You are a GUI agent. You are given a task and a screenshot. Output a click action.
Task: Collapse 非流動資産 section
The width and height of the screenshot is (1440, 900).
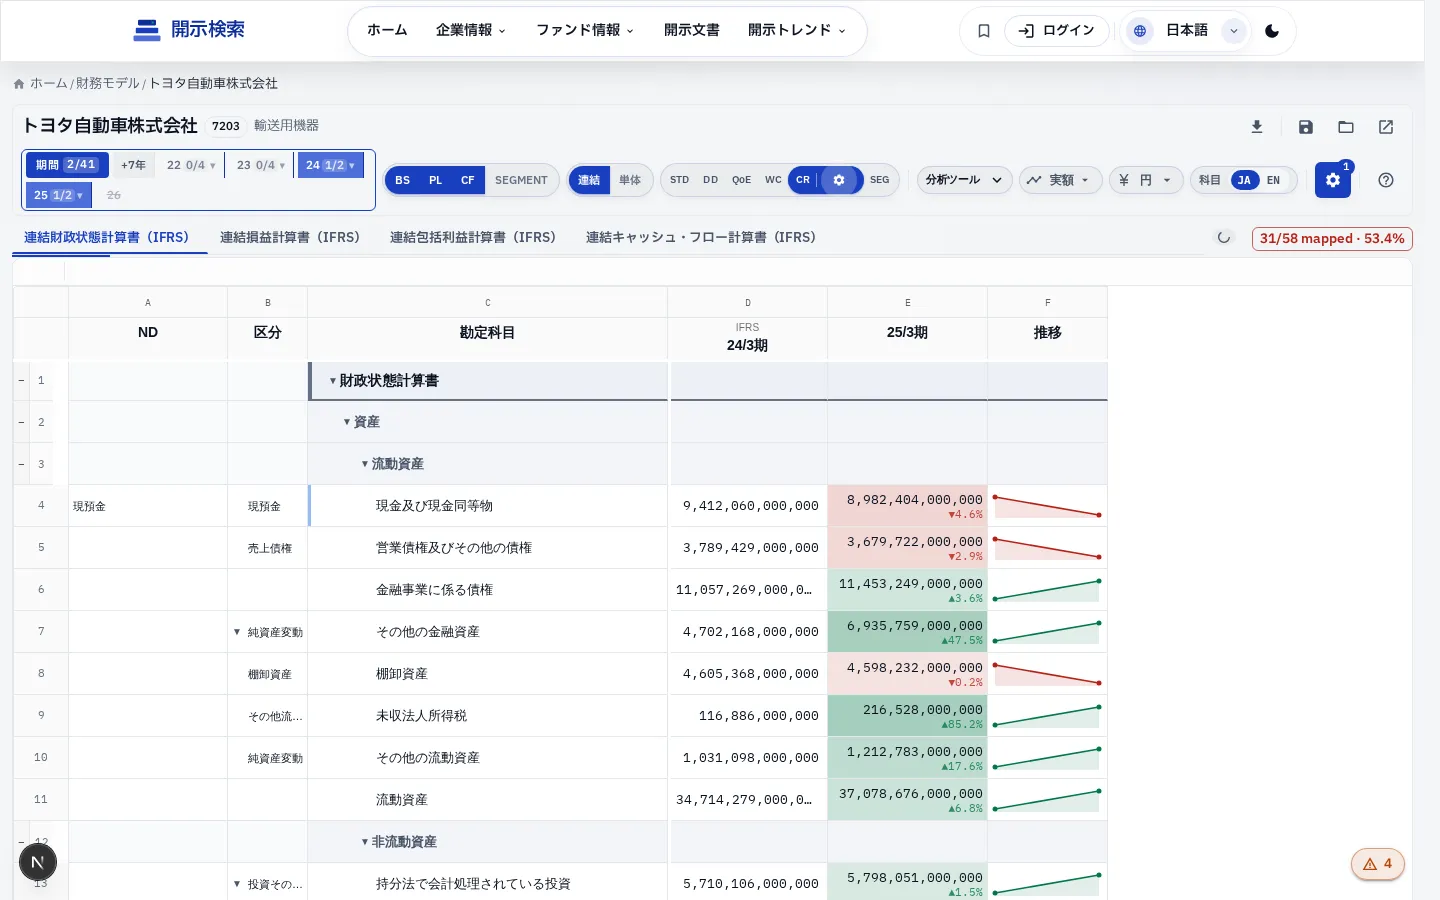coord(365,843)
